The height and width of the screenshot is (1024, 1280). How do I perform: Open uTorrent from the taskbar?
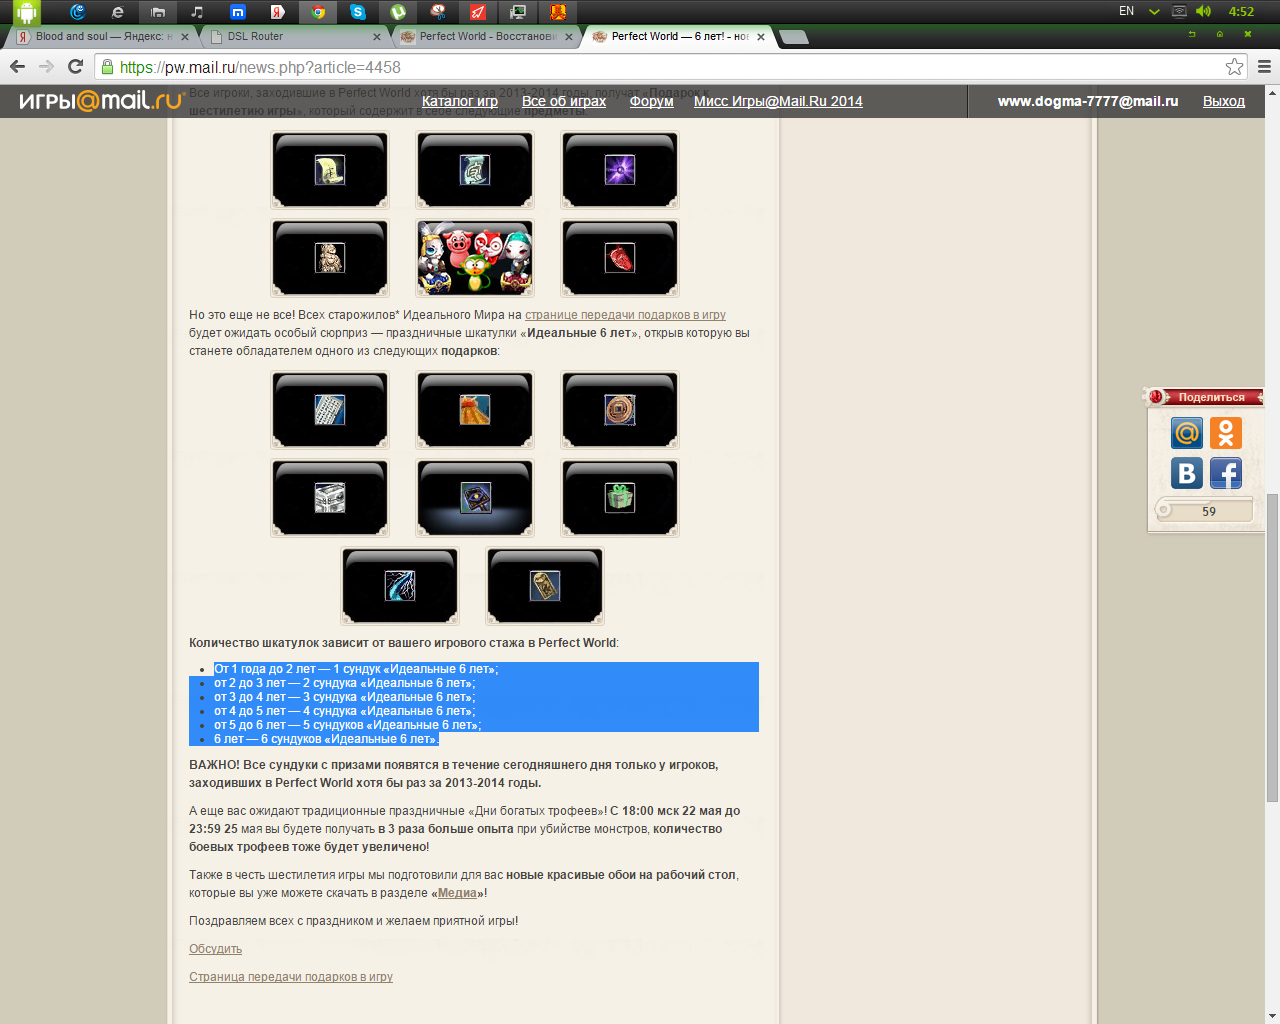398,12
